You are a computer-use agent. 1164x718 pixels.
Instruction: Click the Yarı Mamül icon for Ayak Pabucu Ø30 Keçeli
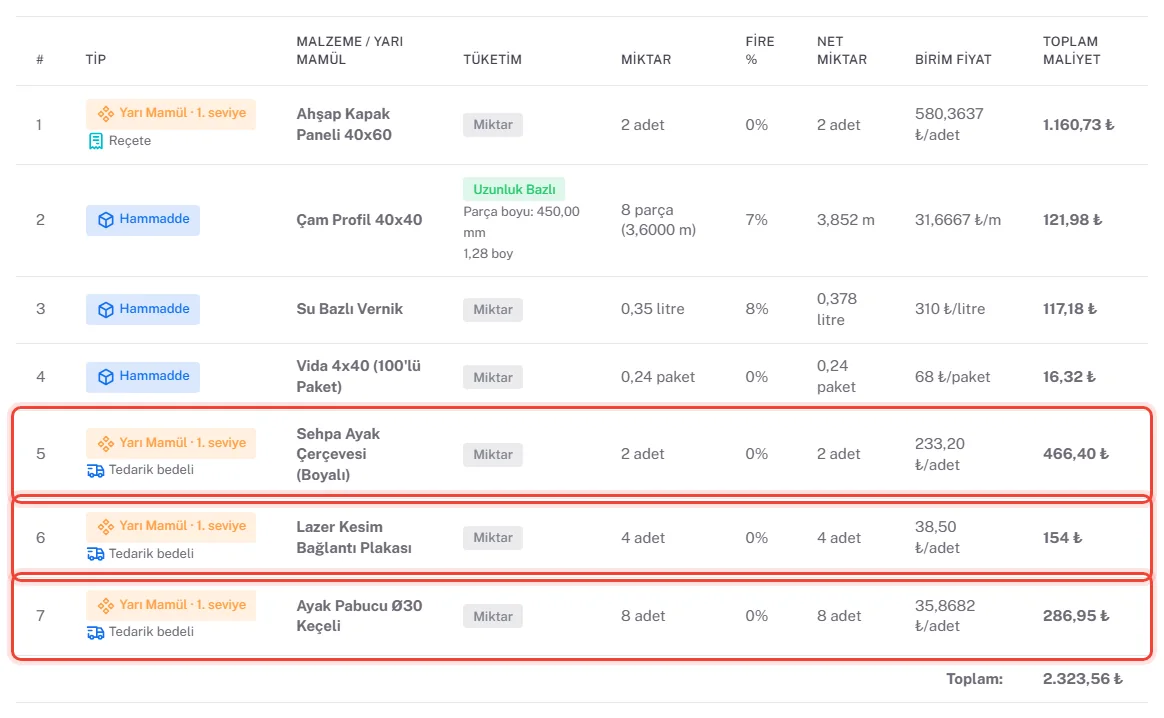[x=105, y=605]
